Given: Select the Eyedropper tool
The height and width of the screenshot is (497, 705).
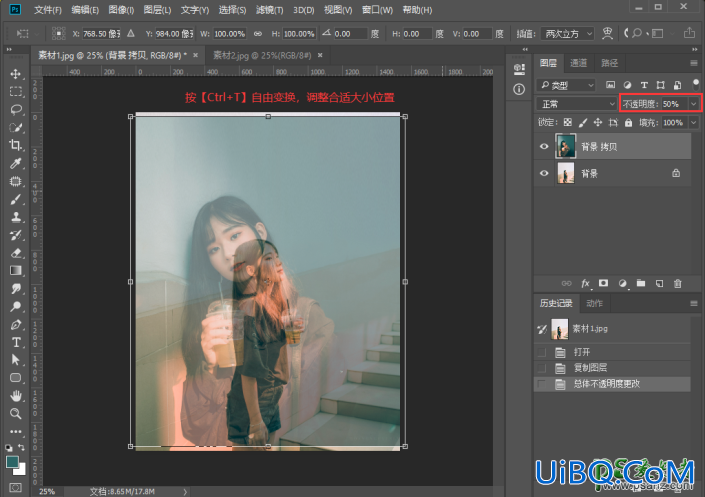Looking at the screenshot, I should (16, 163).
